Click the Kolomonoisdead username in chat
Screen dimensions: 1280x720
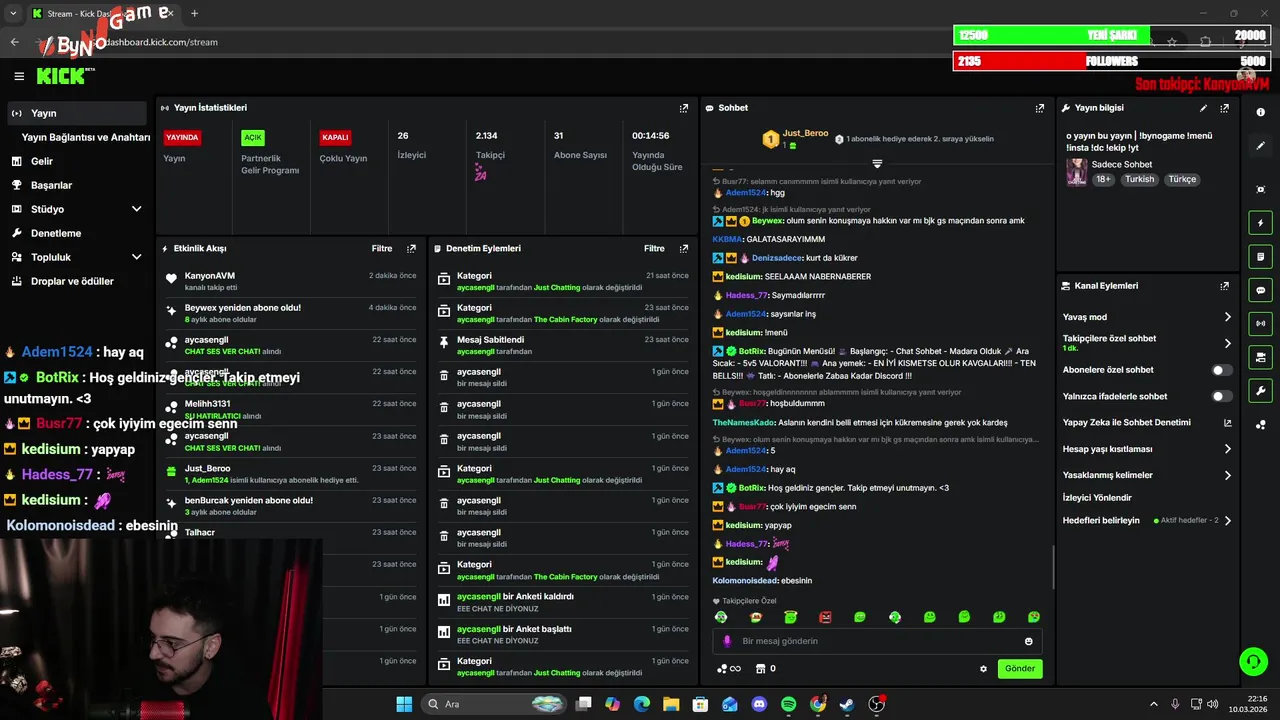pyautogui.click(x=745, y=580)
